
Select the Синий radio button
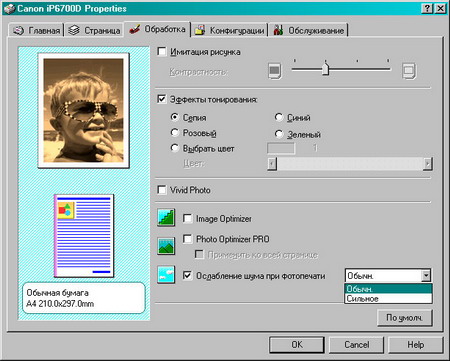279,117
